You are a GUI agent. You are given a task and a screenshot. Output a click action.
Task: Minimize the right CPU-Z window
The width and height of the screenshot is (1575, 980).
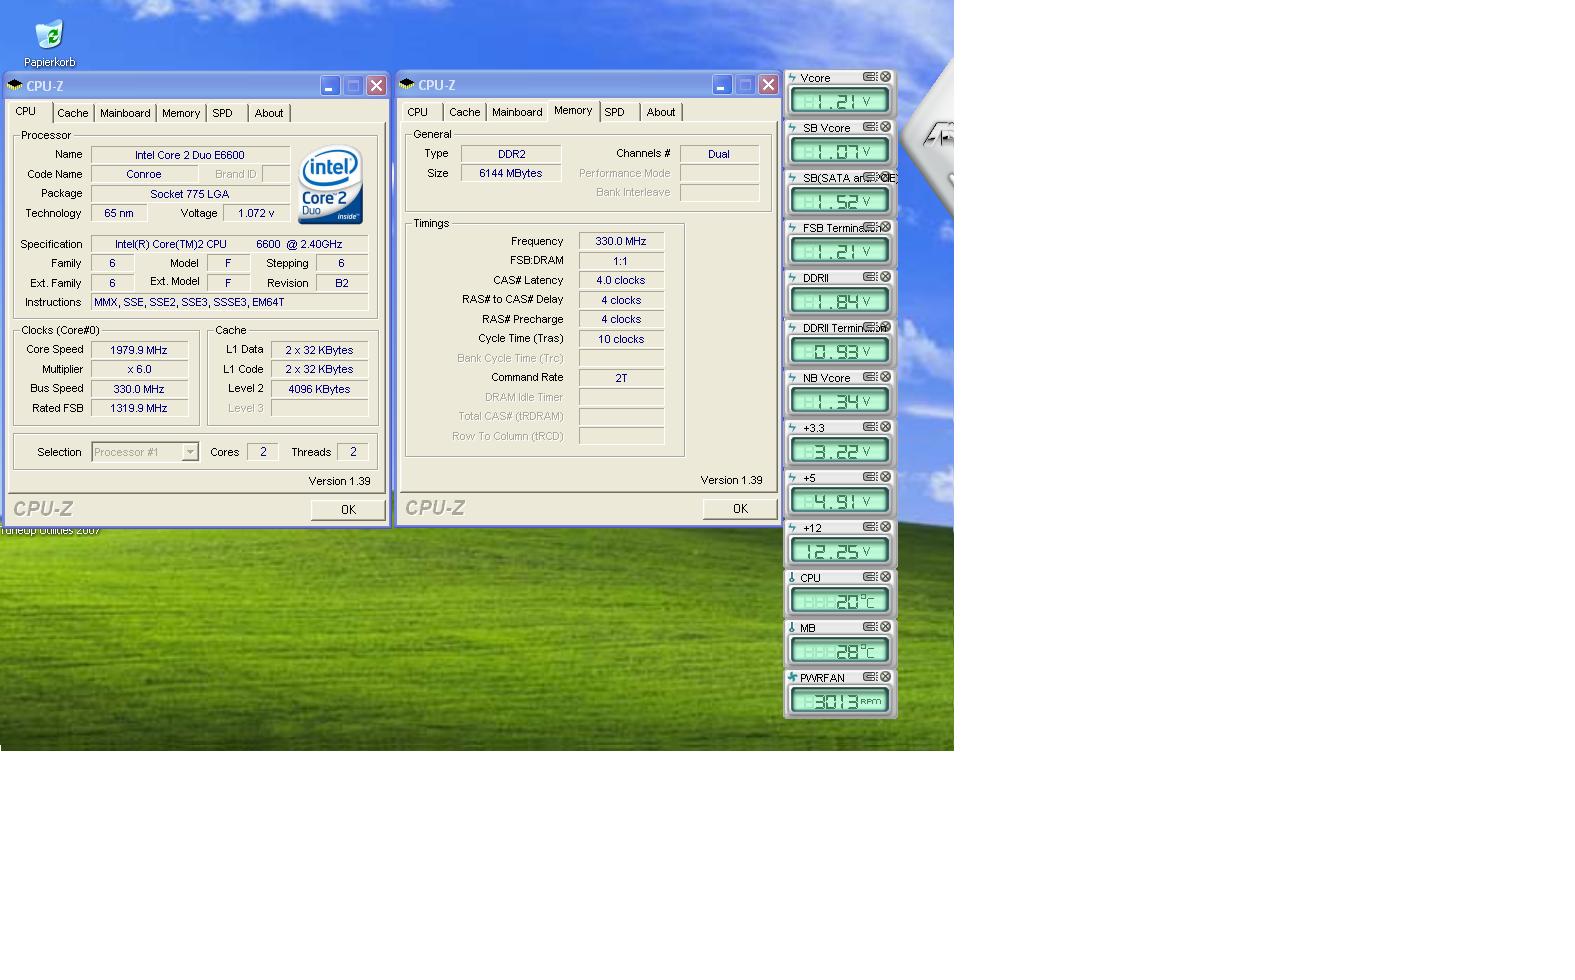tap(721, 85)
